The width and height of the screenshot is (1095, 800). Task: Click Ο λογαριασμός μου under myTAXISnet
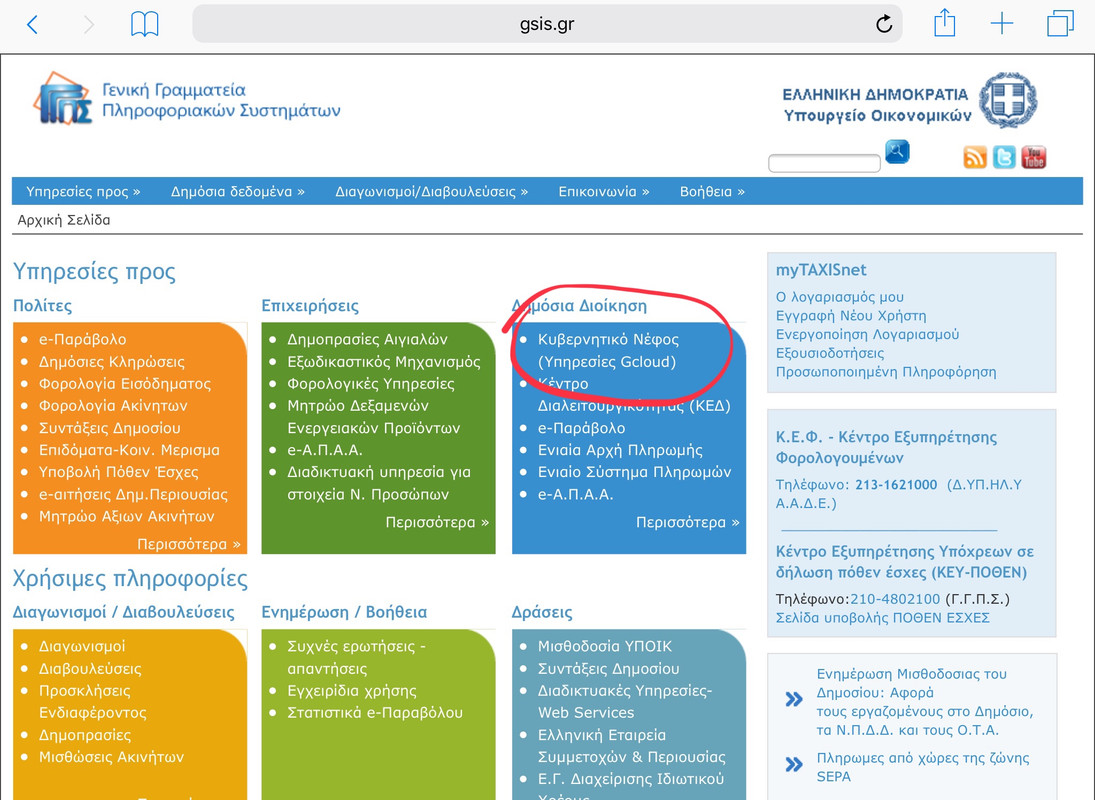(839, 297)
